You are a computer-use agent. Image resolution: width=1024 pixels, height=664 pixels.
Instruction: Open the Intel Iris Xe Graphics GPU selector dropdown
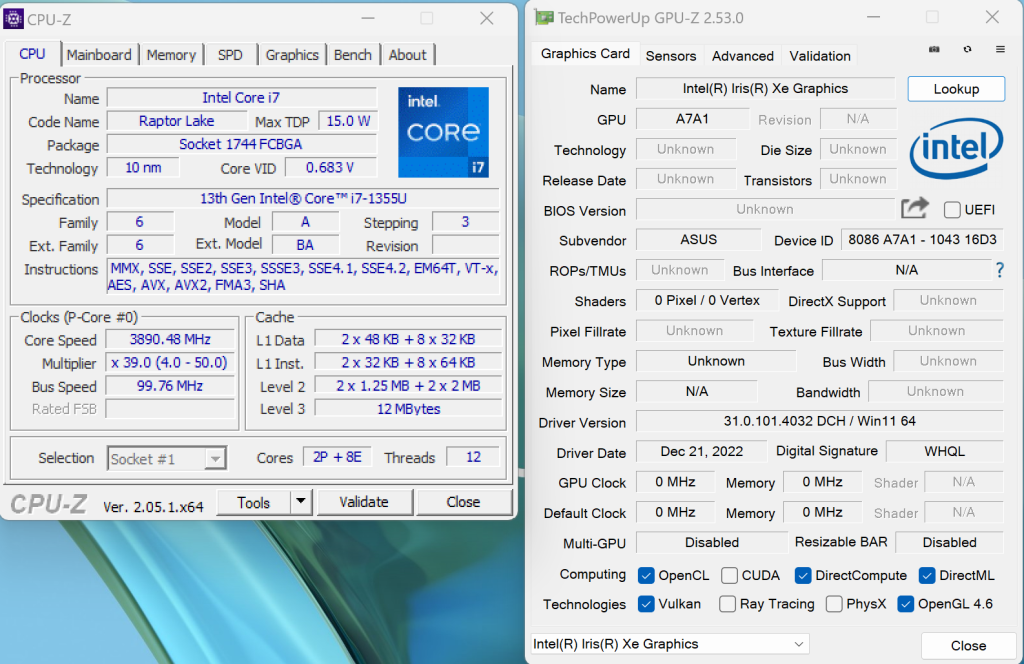[669, 644]
